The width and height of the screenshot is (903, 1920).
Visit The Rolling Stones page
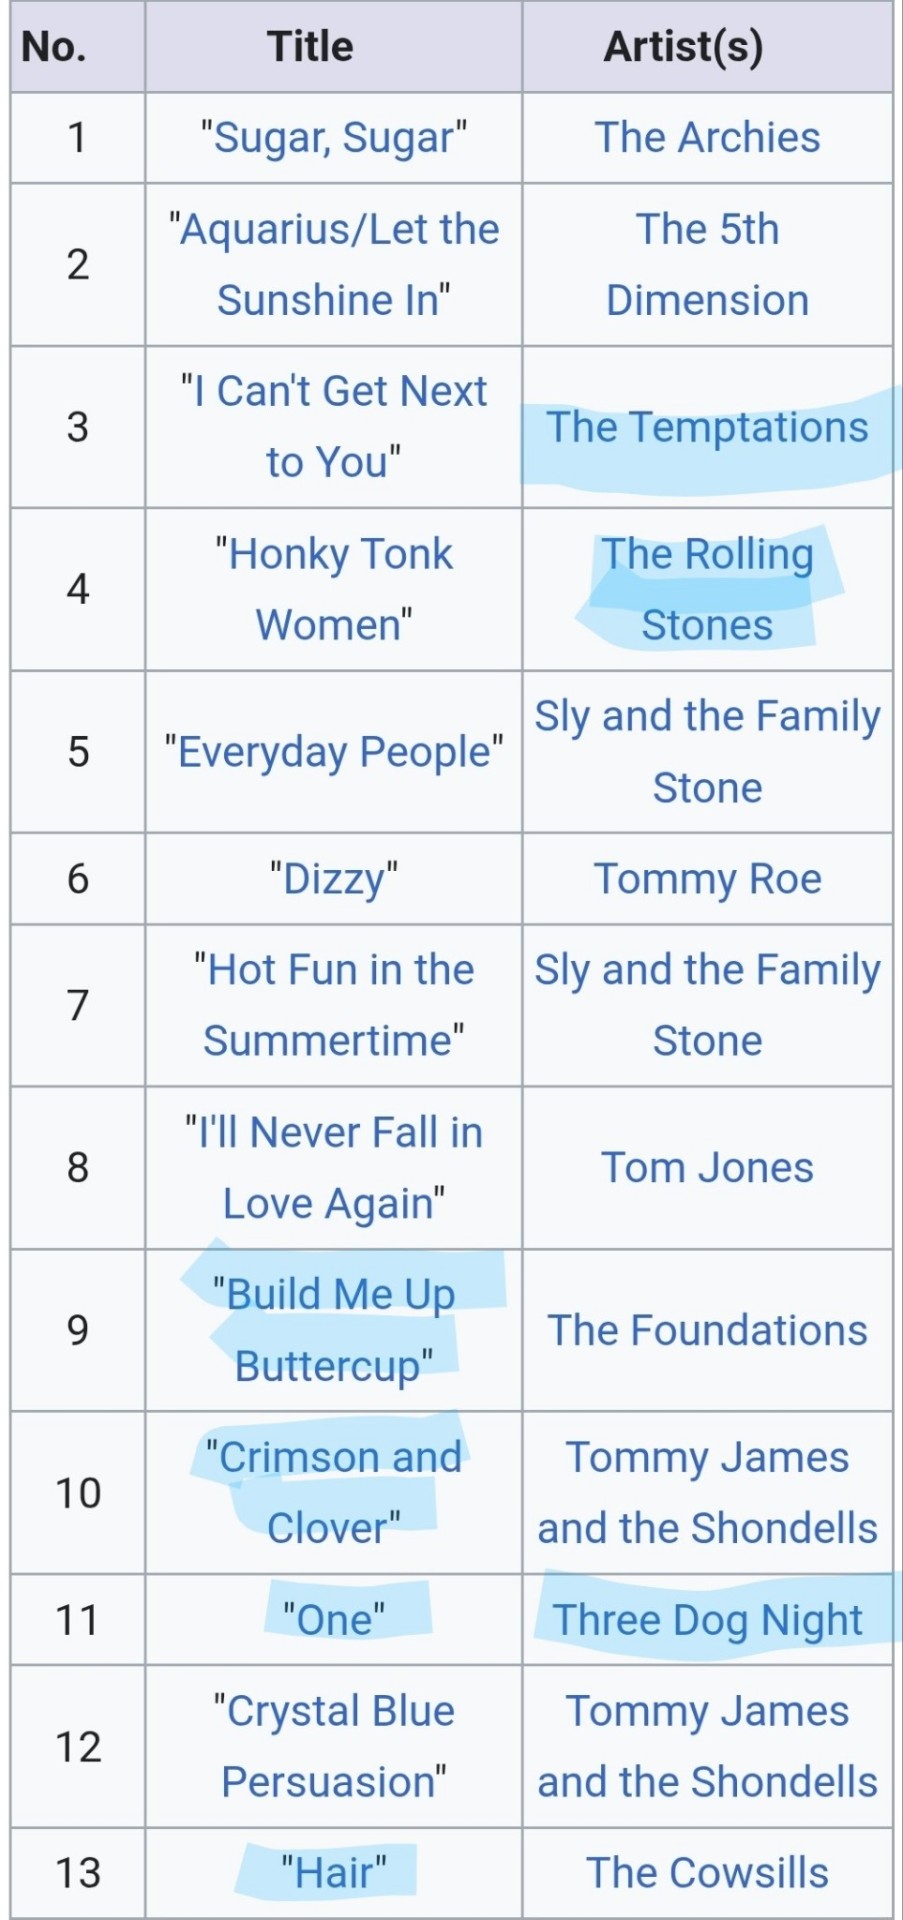pyautogui.click(x=708, y=589)
